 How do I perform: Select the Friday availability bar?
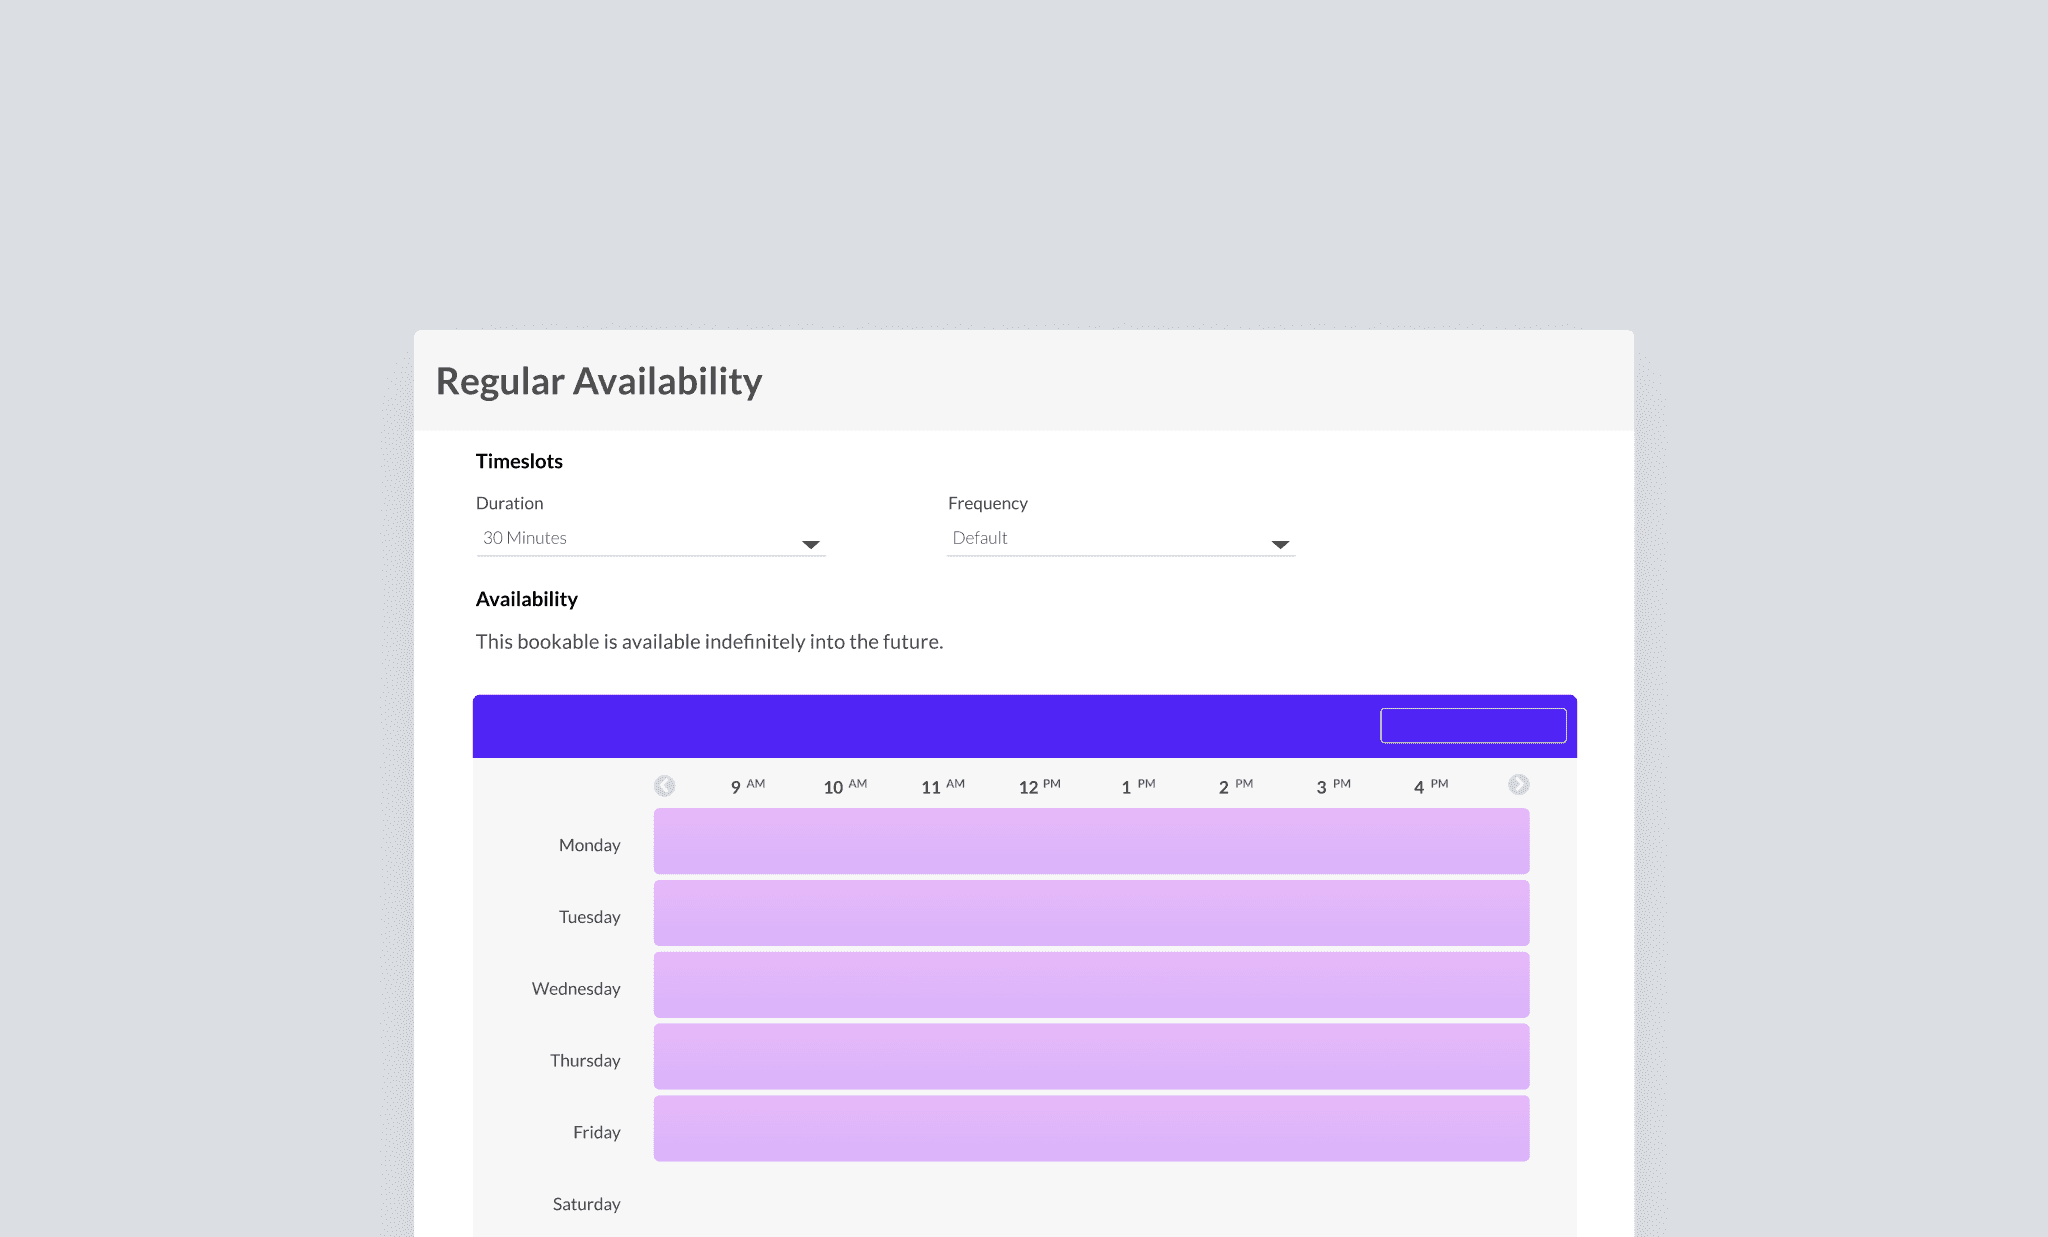tap(1091, 1129)
